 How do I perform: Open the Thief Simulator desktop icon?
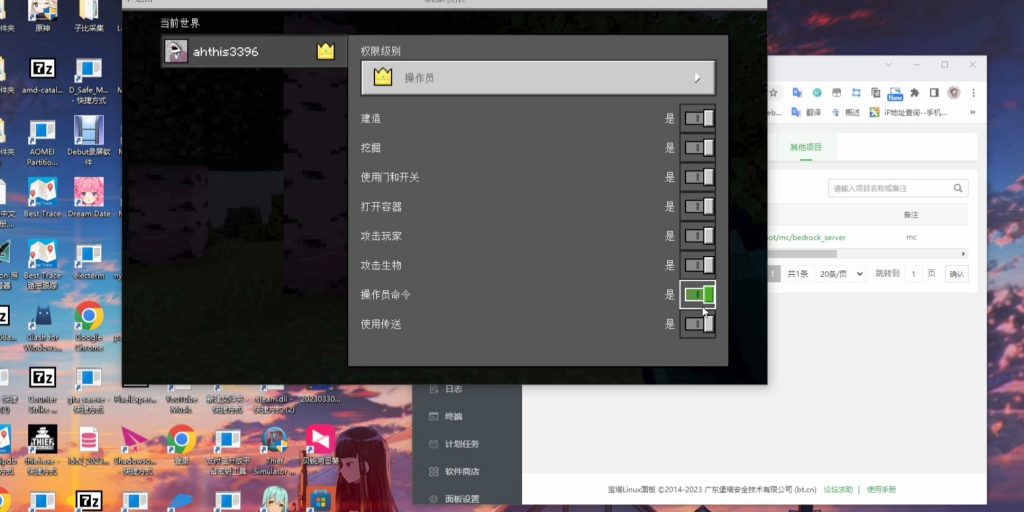[x=274, y=451]
